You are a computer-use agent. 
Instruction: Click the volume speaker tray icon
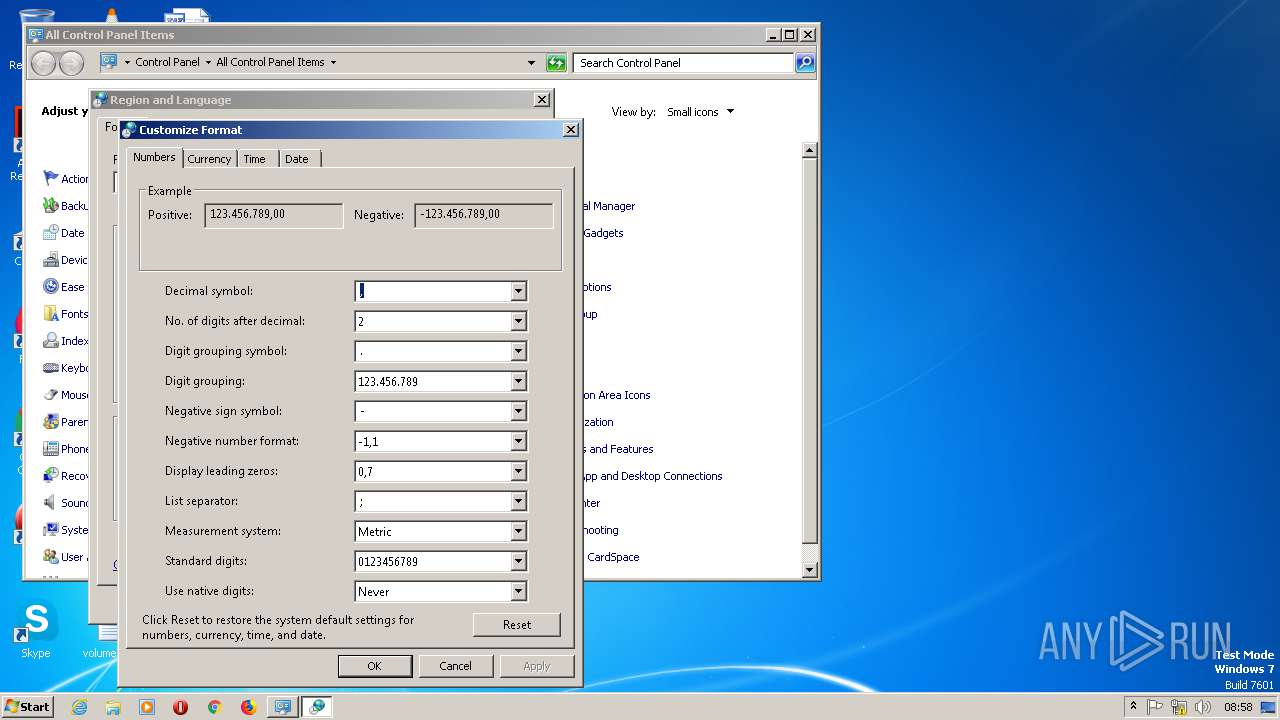coord(1203,707)
